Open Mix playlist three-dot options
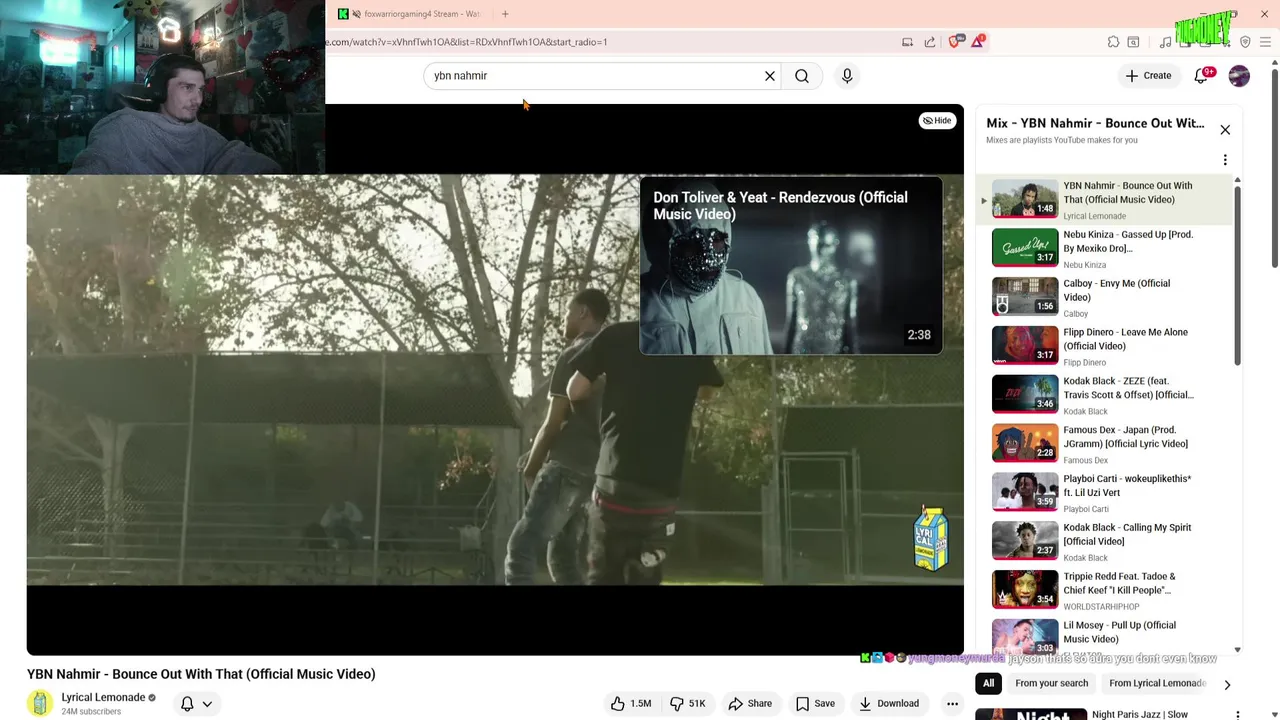The image size is (1280, 720). [1225, 160]
